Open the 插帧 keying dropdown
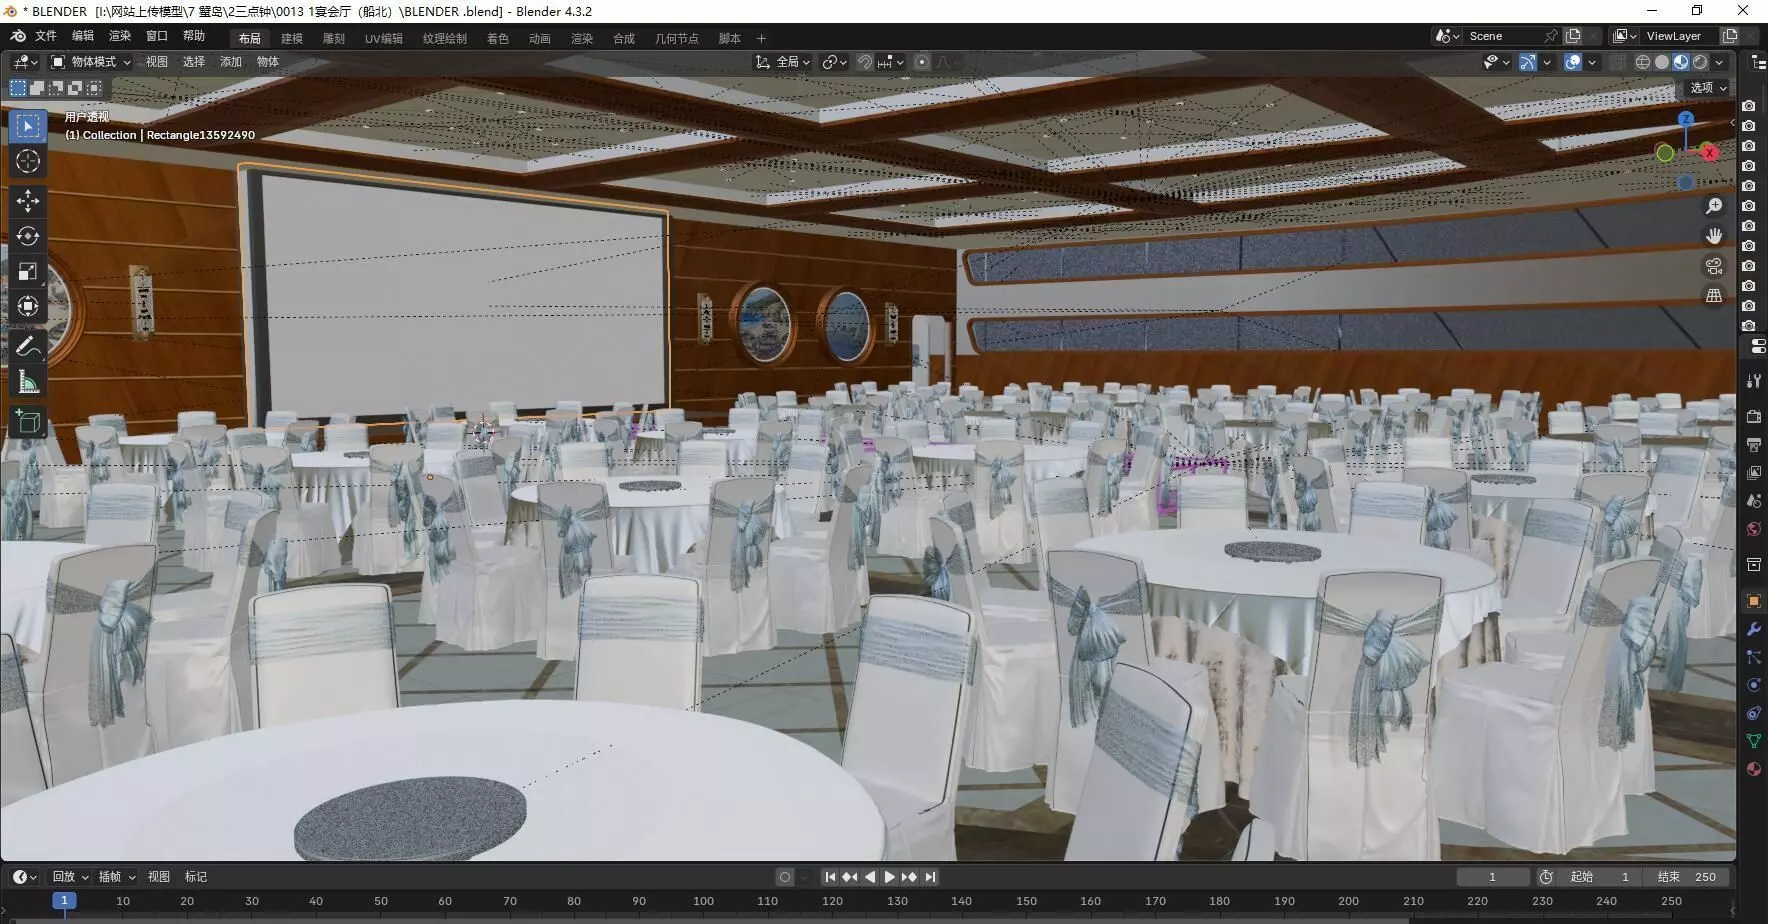Screen dimensions: 1768x924 pos(116,877)
